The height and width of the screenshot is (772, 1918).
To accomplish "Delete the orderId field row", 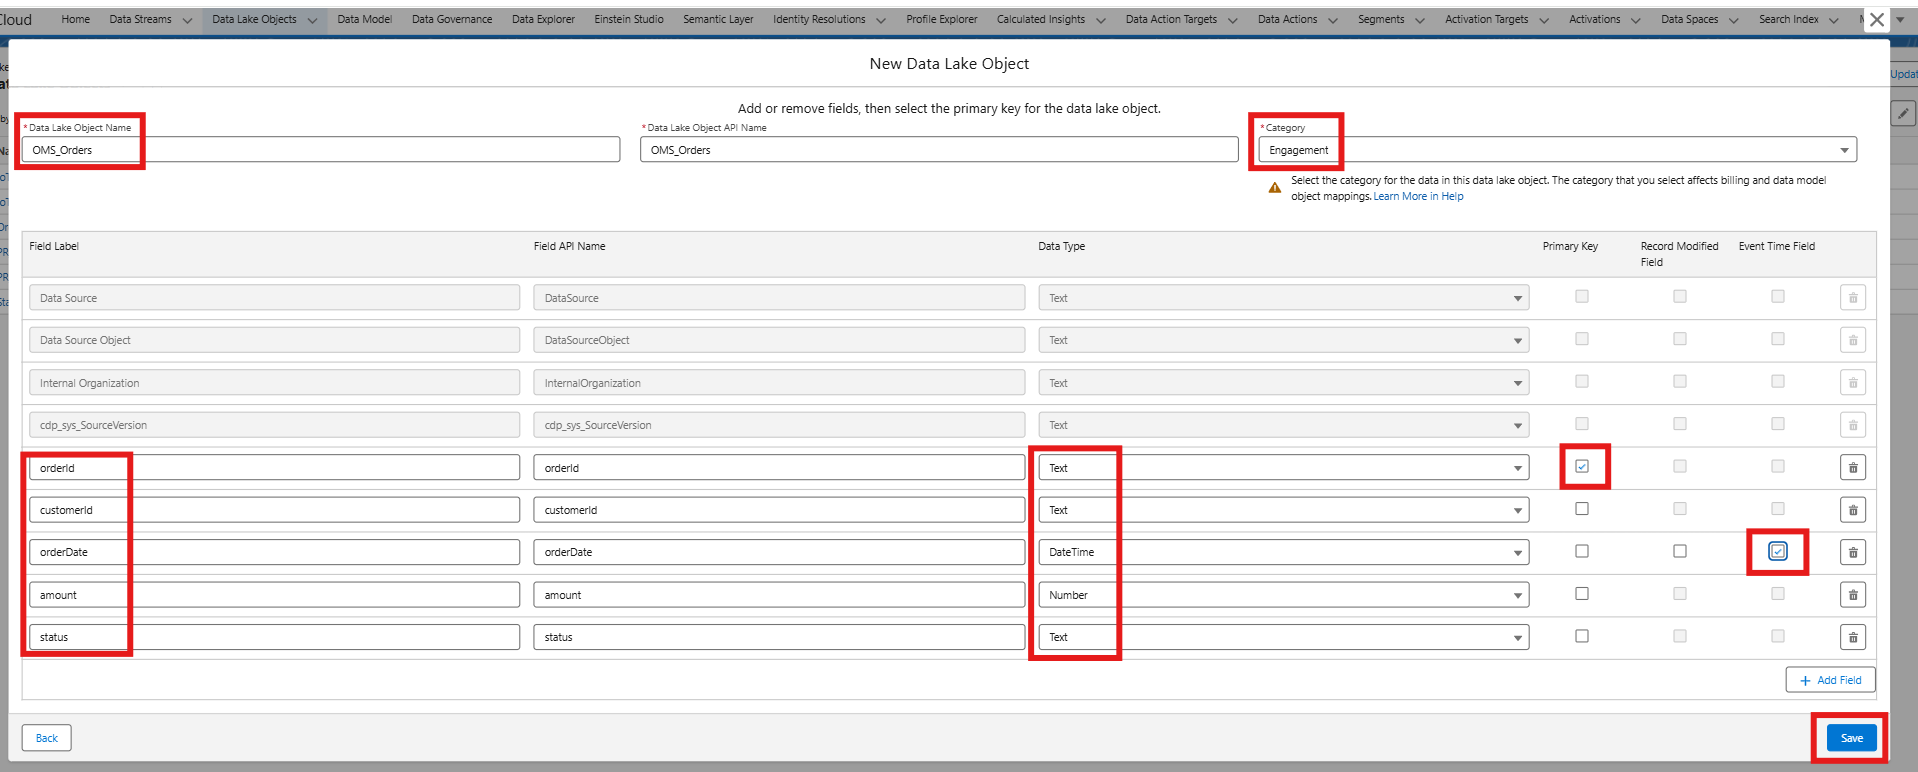I will [1852, 468].
